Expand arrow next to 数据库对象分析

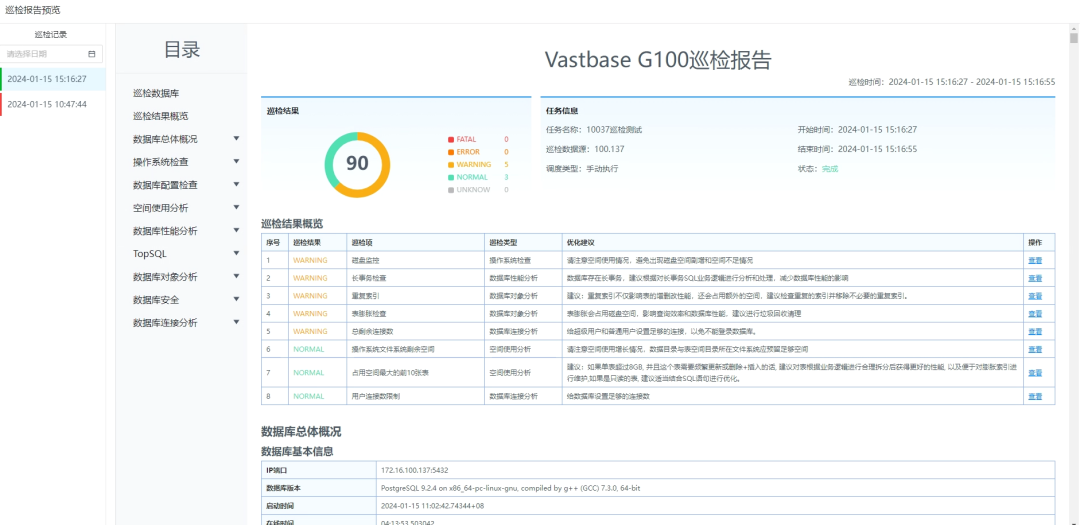[x=236, y=276]
